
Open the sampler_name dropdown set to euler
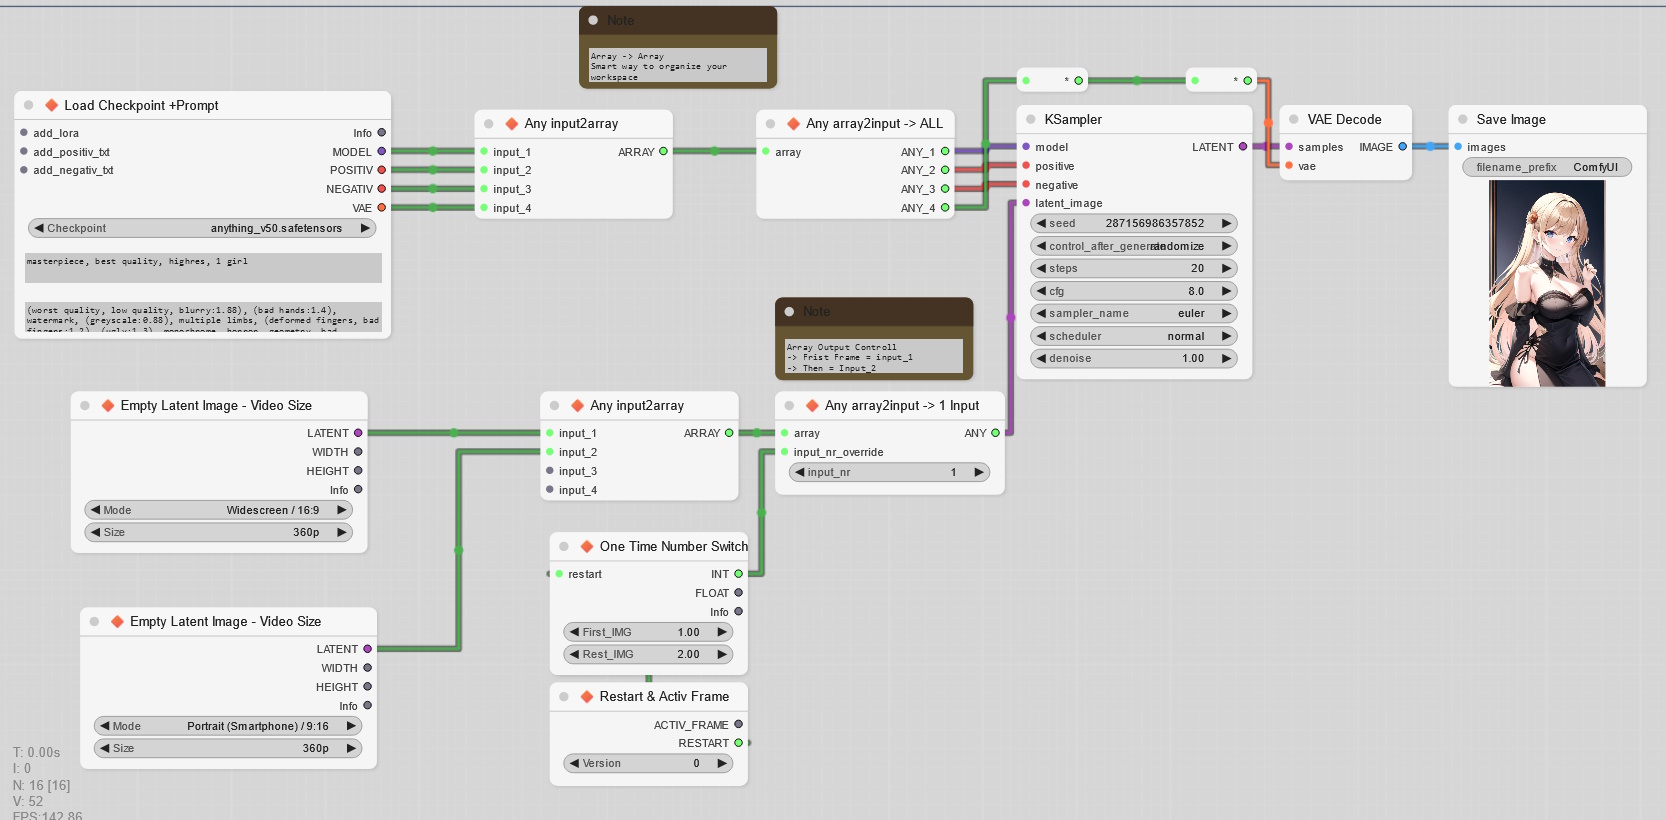(x=1133, y=313)
